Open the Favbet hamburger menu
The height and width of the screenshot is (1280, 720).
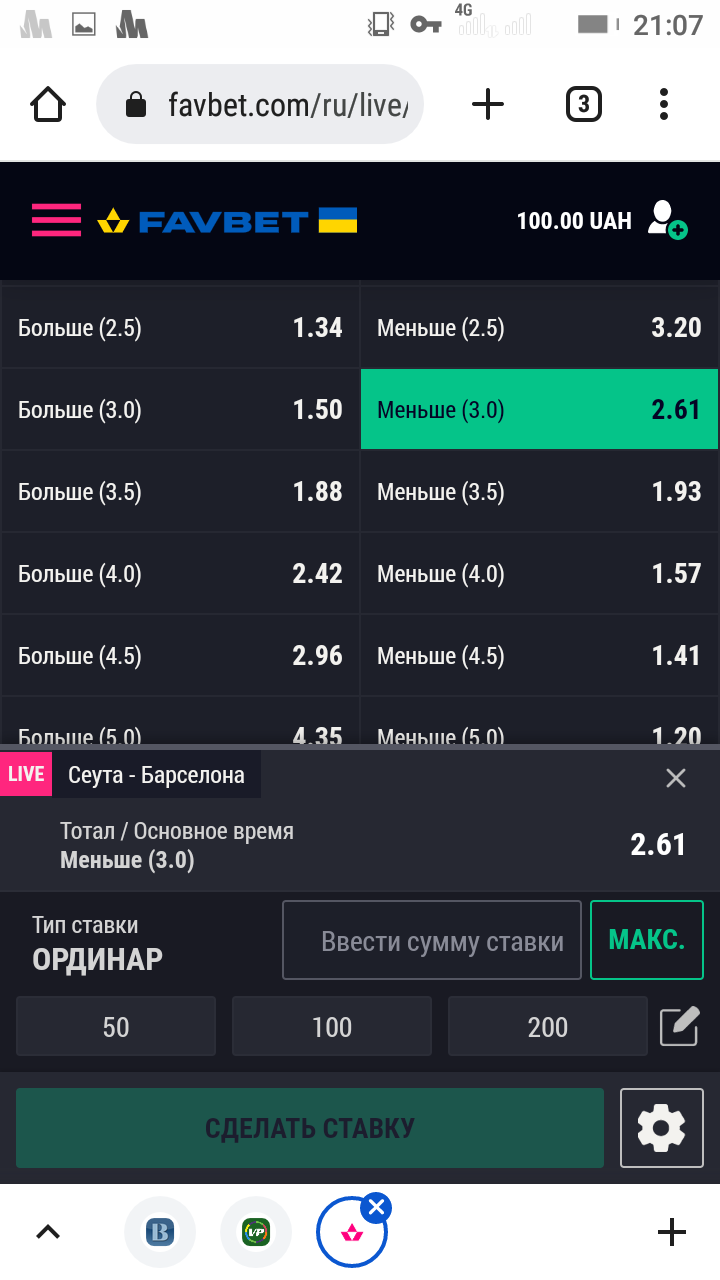coord(56,220)
